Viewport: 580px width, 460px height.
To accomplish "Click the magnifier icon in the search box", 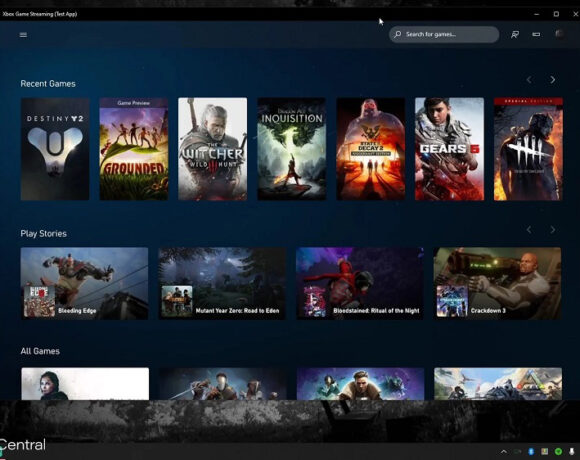I will (x=398, y=34).
